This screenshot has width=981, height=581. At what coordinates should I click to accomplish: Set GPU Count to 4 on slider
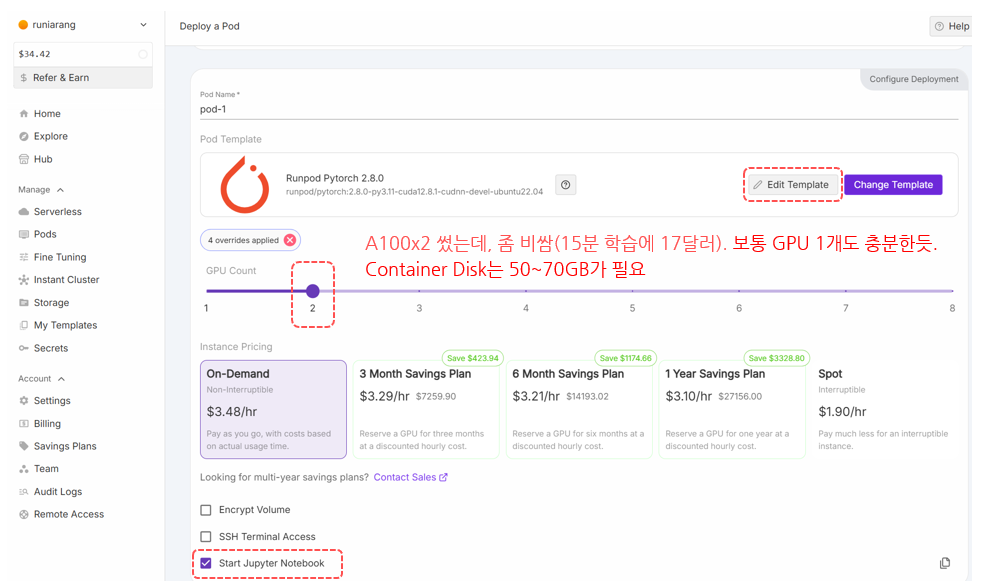pyautogui.click(x=526, y=291)
